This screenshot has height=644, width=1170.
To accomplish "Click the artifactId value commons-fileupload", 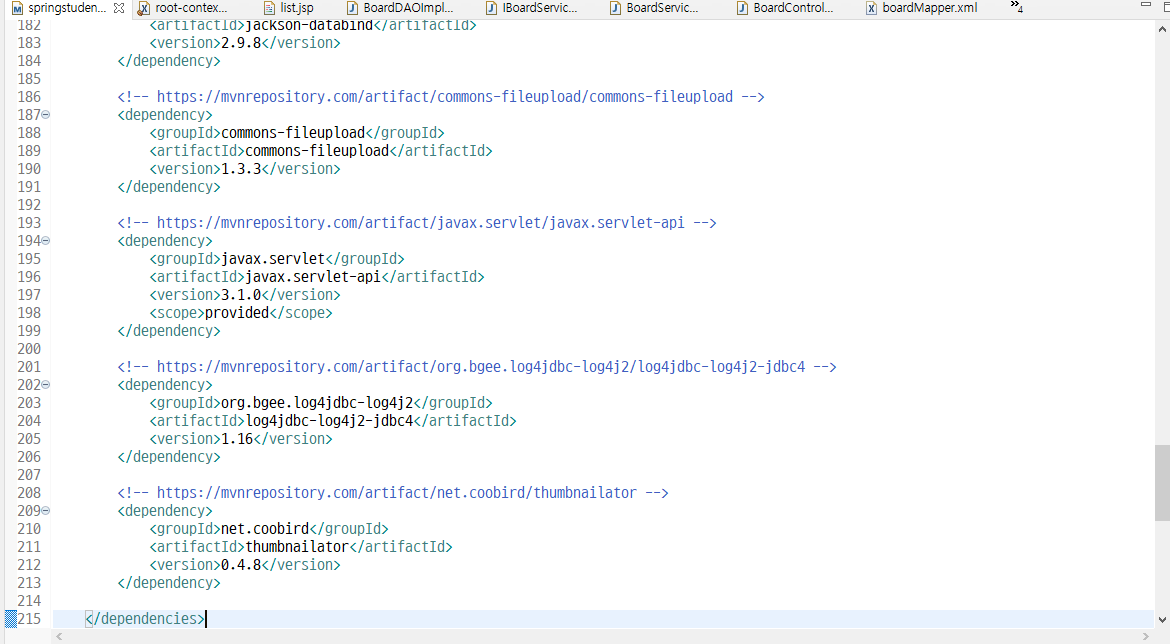I will 317,151.
